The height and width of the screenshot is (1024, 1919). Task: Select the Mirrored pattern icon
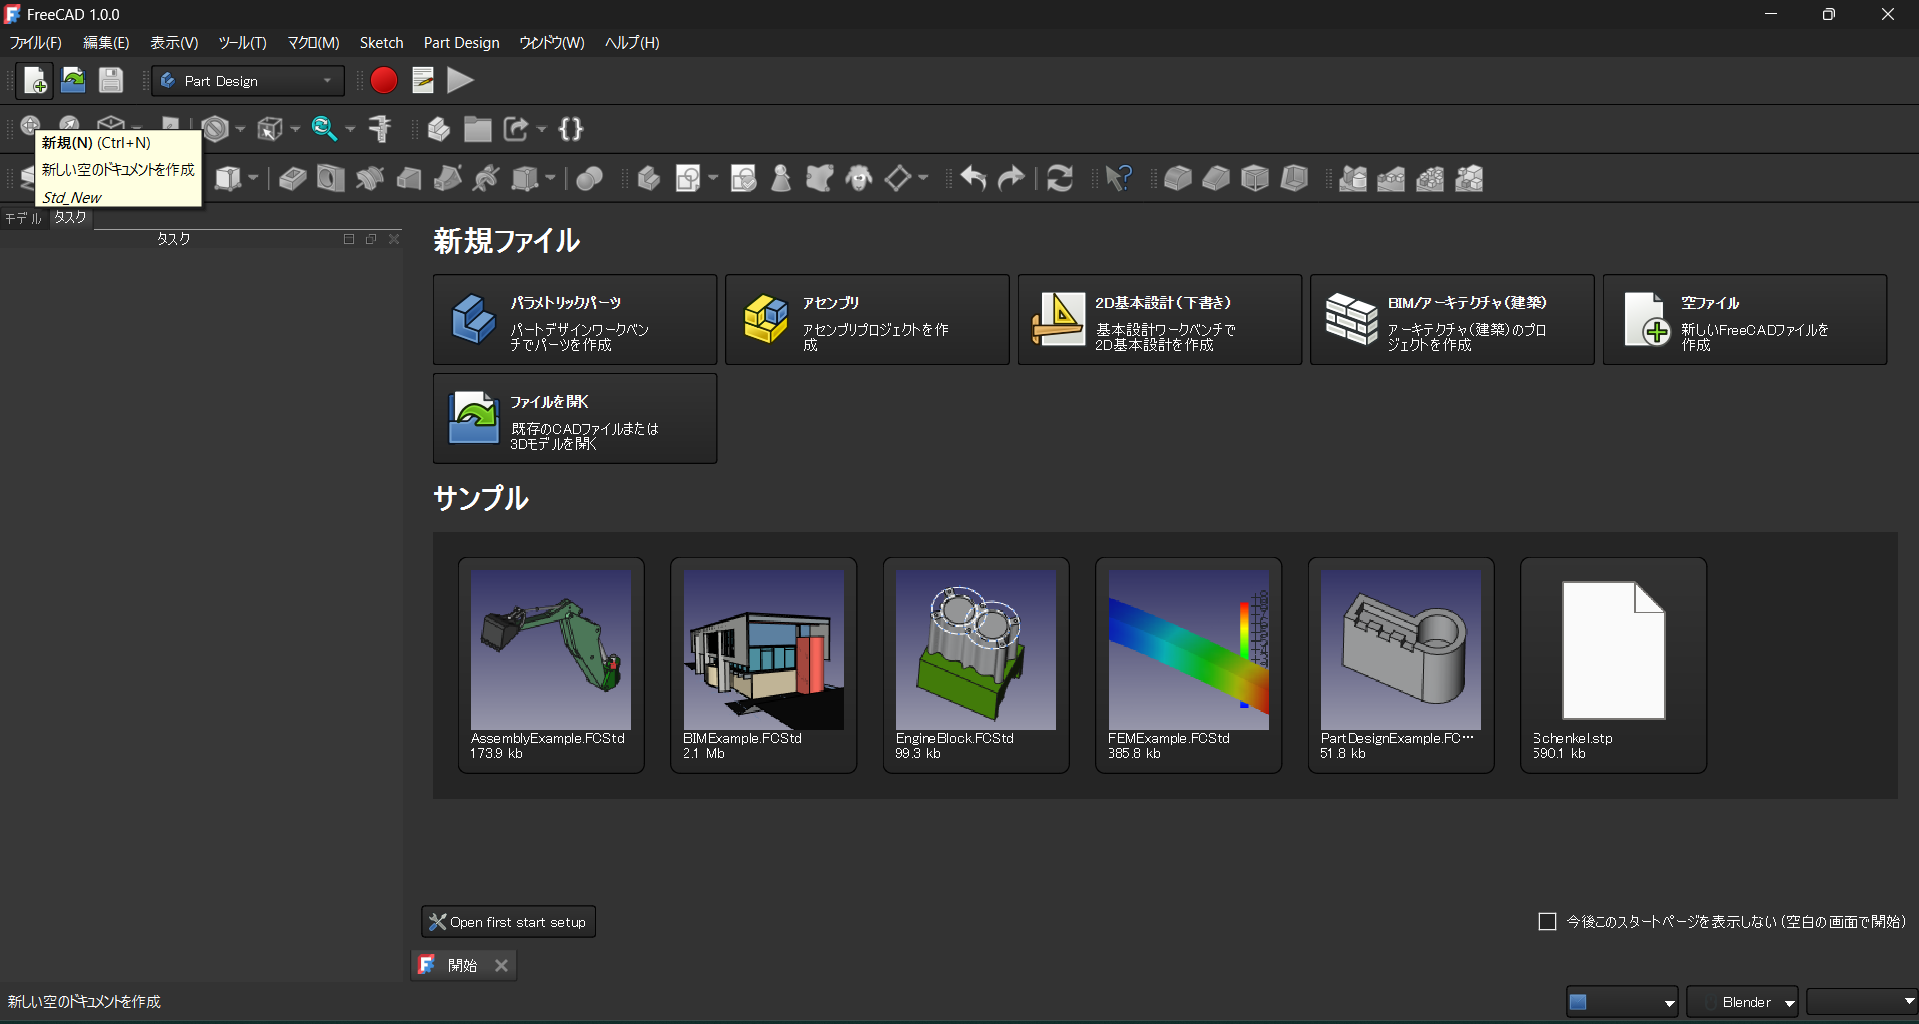point(1353,178)
